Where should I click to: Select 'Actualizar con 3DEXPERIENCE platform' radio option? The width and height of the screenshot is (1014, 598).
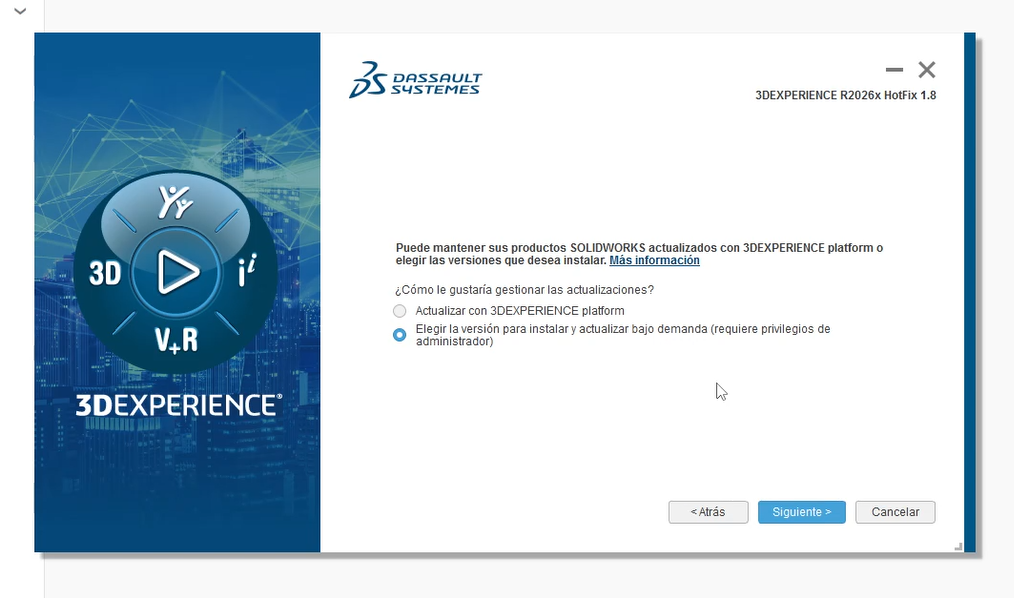click(x=400, y=311)
